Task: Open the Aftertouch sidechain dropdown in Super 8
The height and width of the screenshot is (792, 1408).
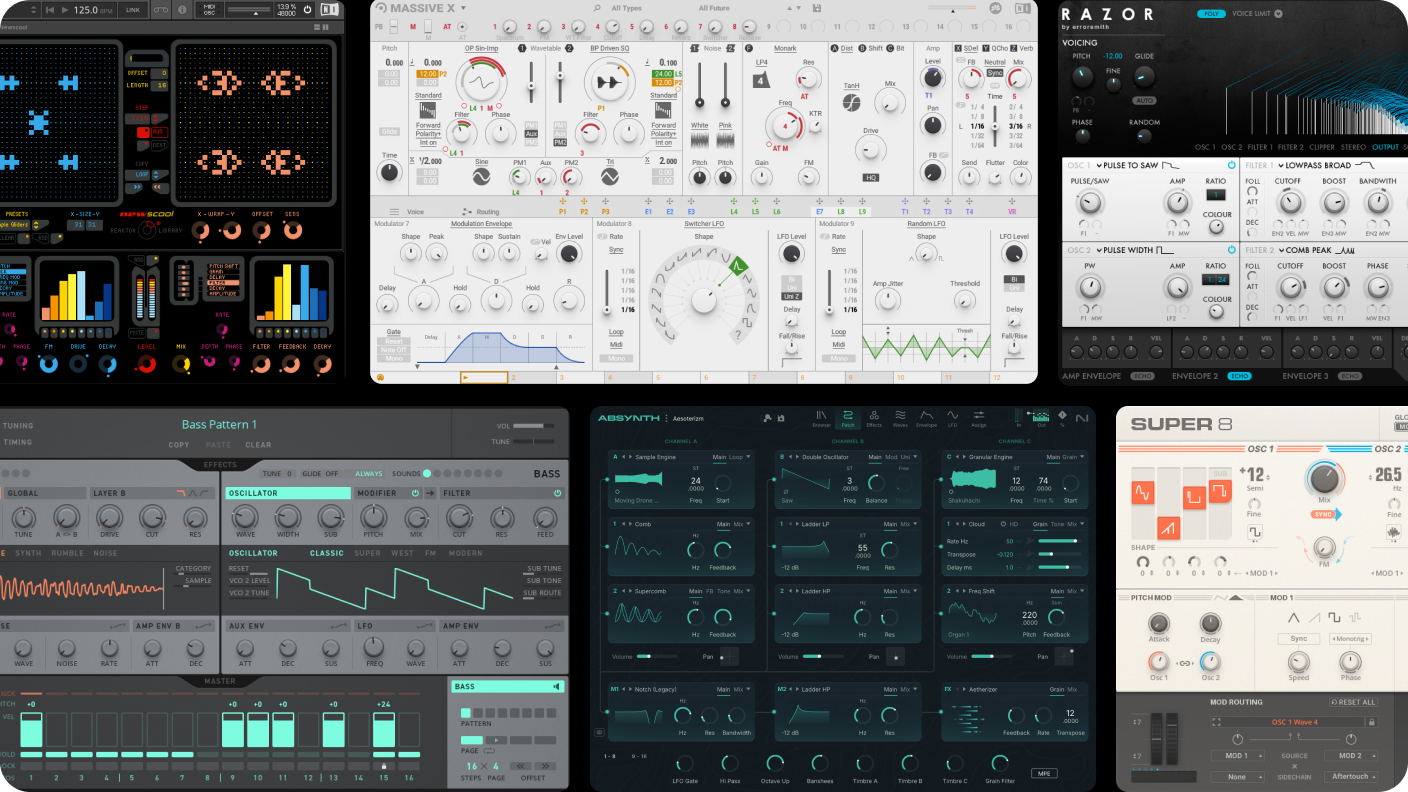Action: [1353, 777]
